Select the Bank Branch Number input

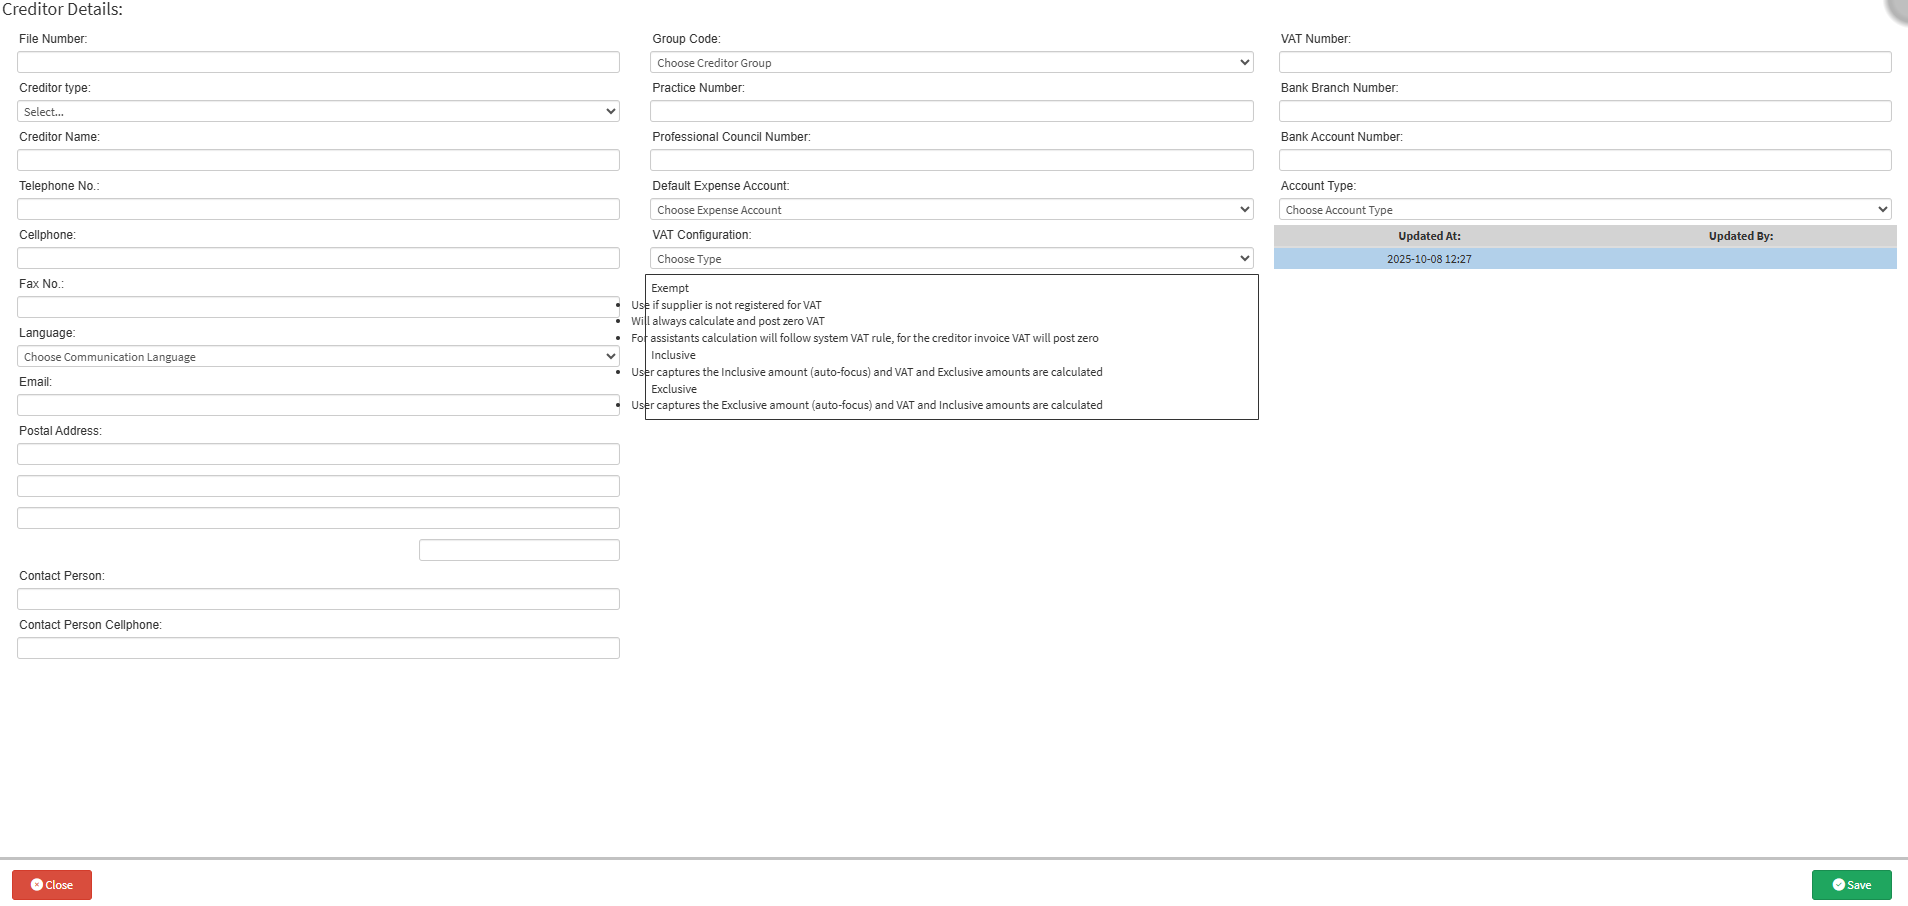1584,111
